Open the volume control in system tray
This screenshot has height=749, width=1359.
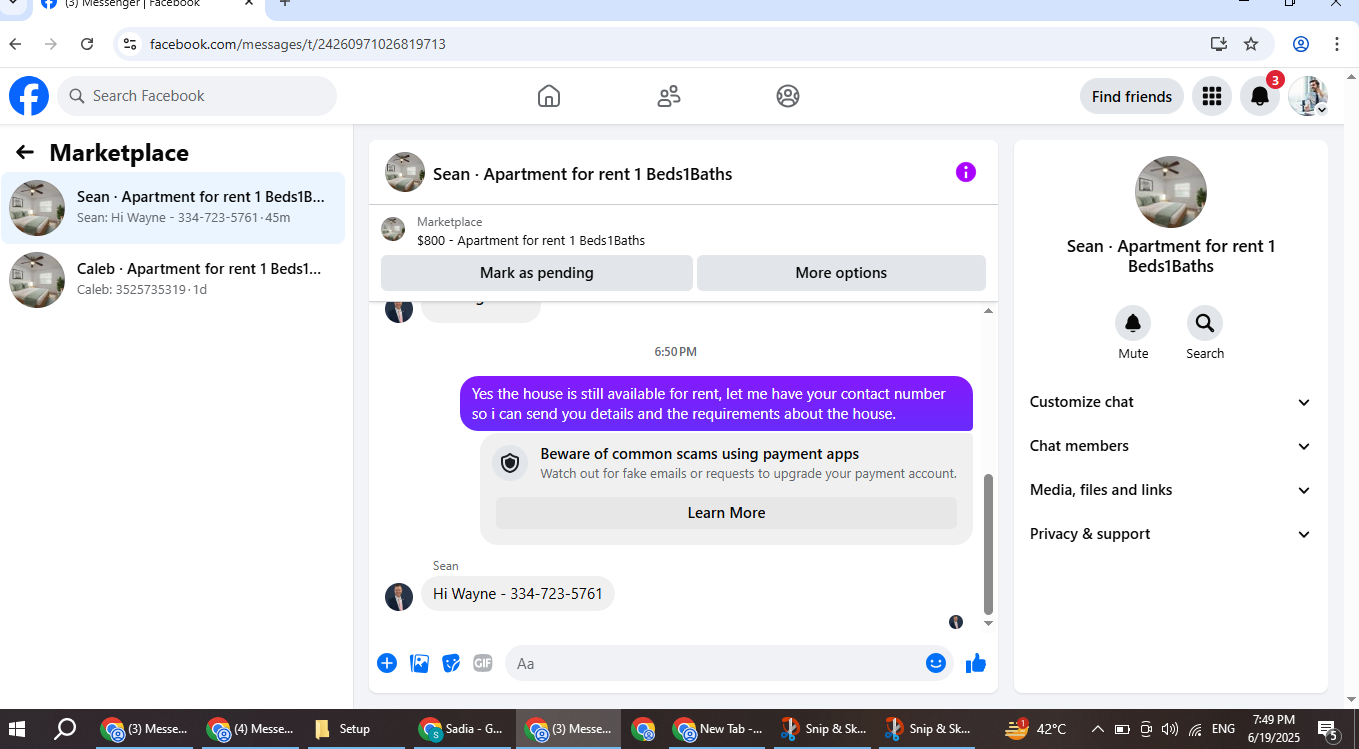point(1170,729)
